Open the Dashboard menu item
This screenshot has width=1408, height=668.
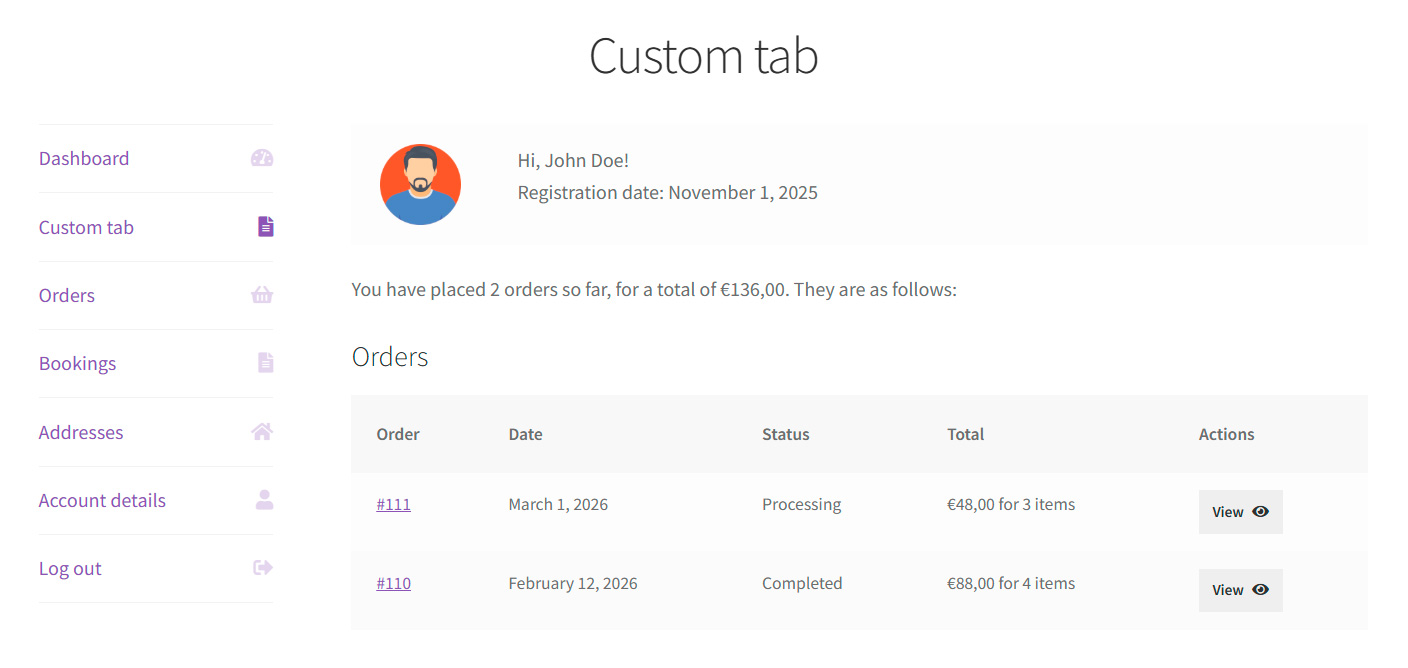coord(84,159)
